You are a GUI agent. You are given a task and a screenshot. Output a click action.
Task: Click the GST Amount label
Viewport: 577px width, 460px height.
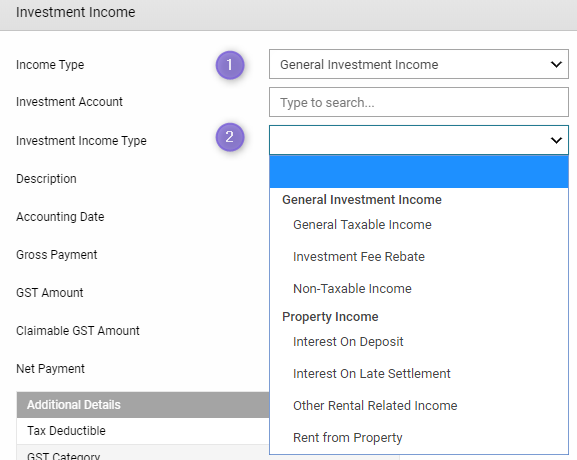50,293
